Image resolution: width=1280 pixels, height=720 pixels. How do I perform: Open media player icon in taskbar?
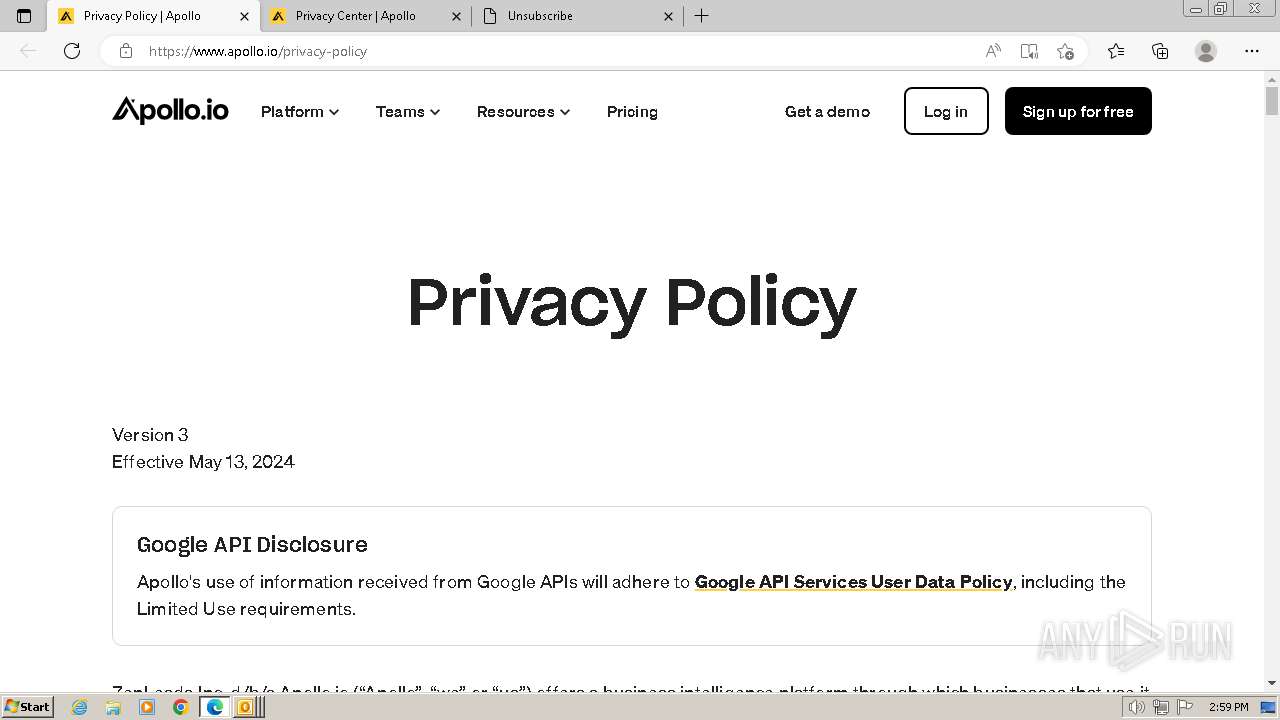tap(147, 707)
